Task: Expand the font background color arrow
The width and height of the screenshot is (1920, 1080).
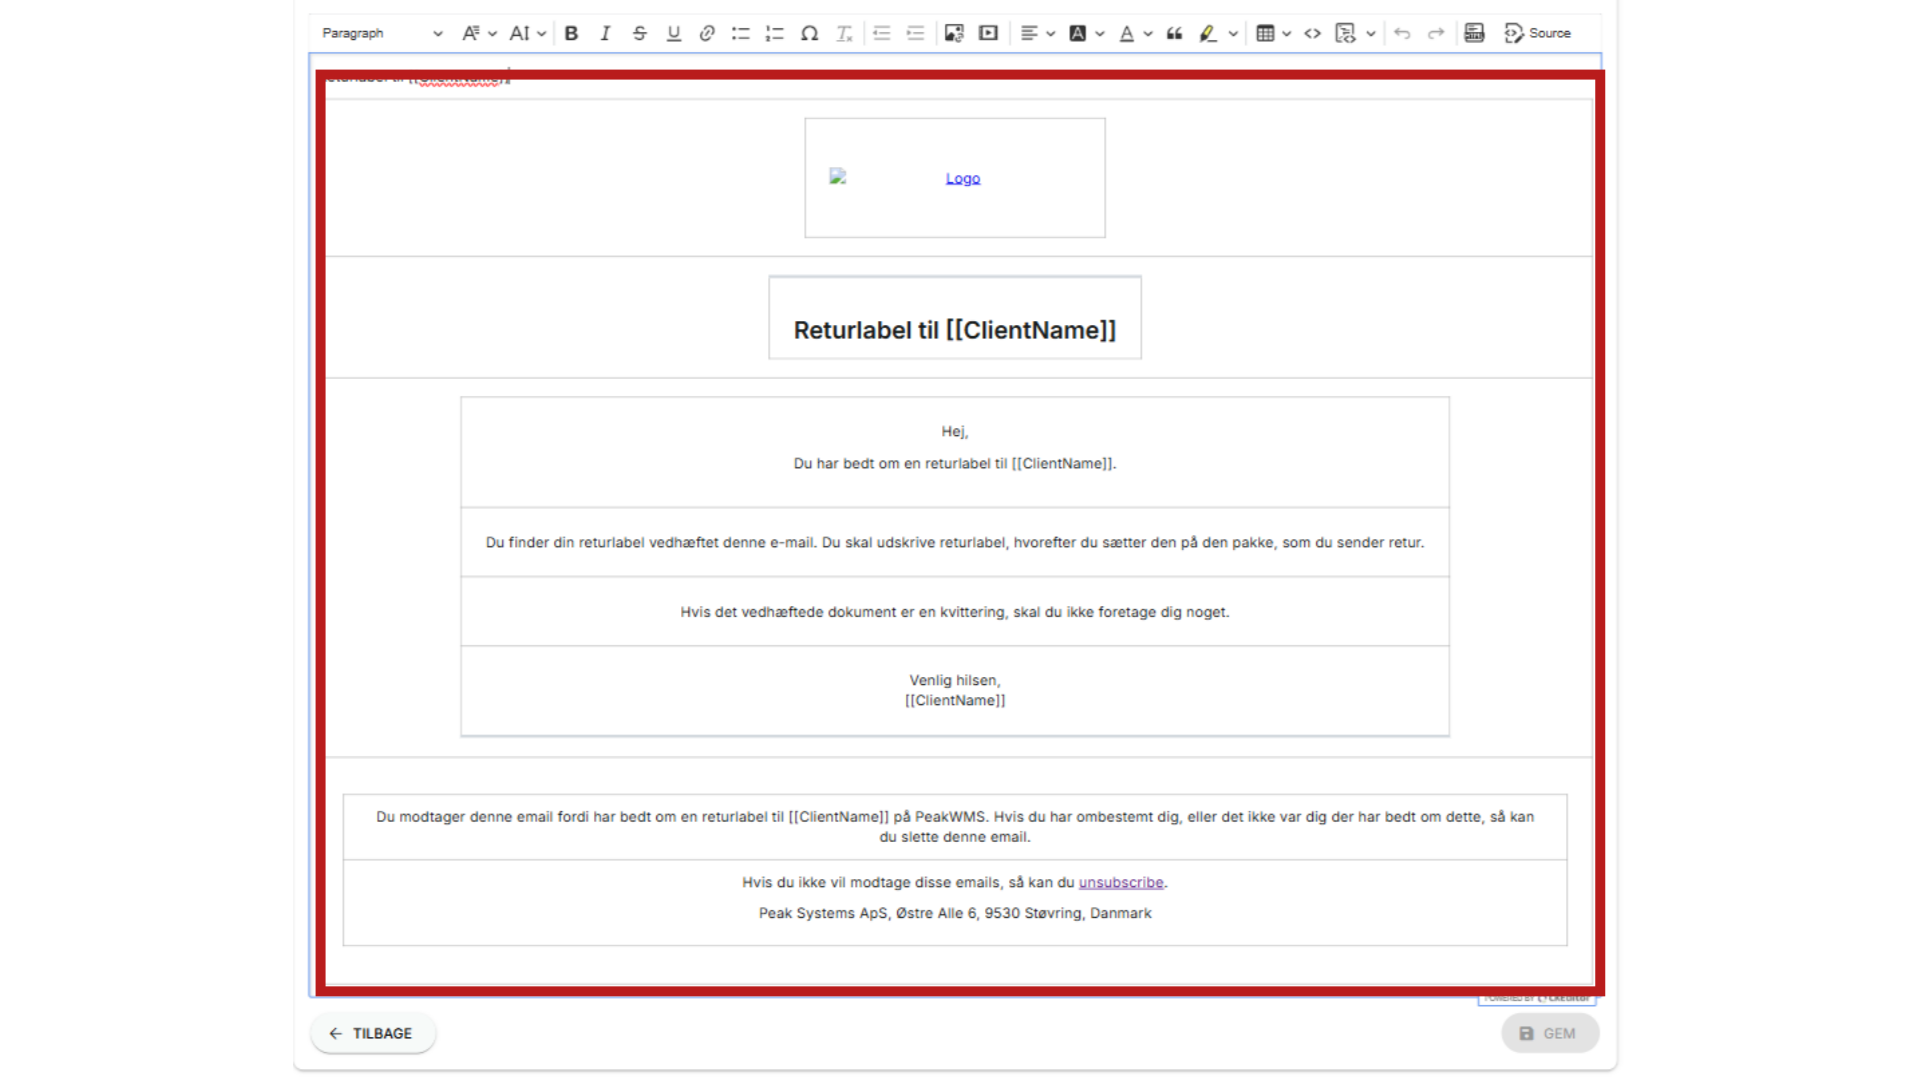Action: [x=1100, y=33]
